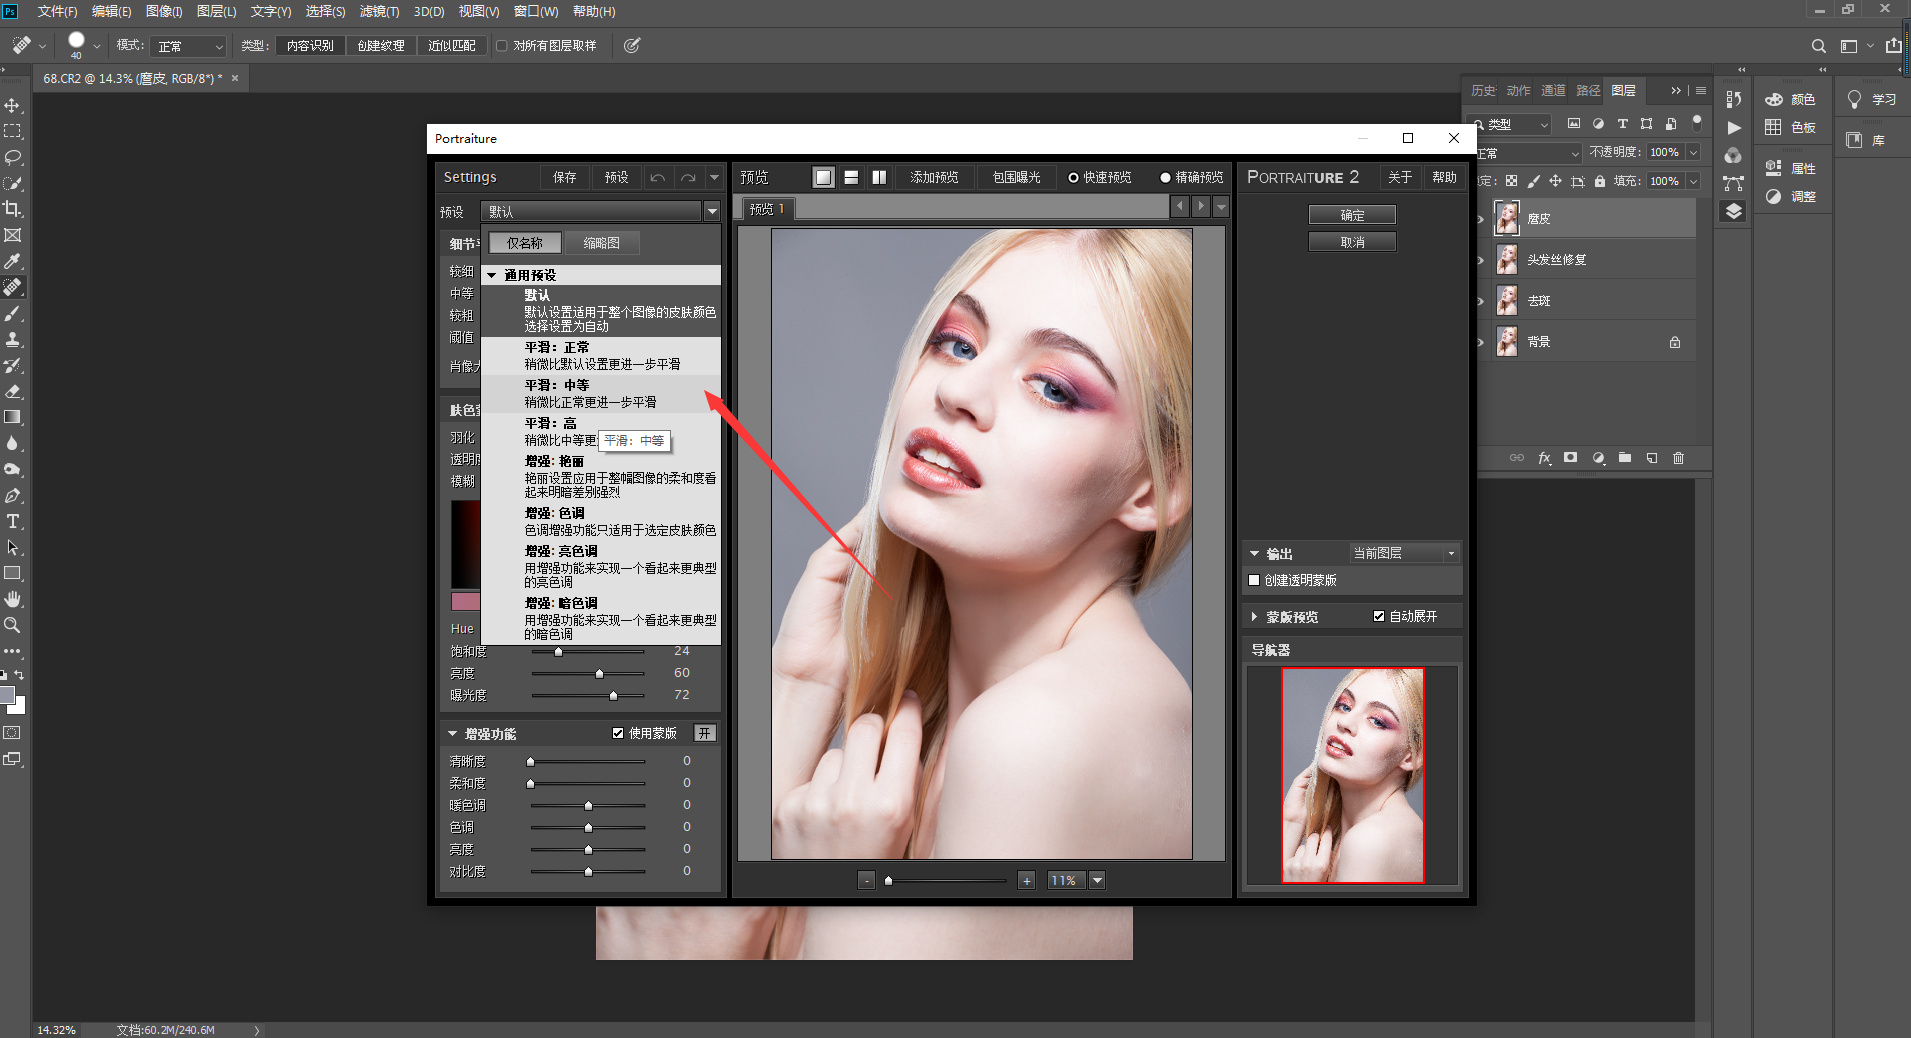This screenshot has height=1038, width=1911.
Task: Select the Eraser tool
Action: point(13,391)
